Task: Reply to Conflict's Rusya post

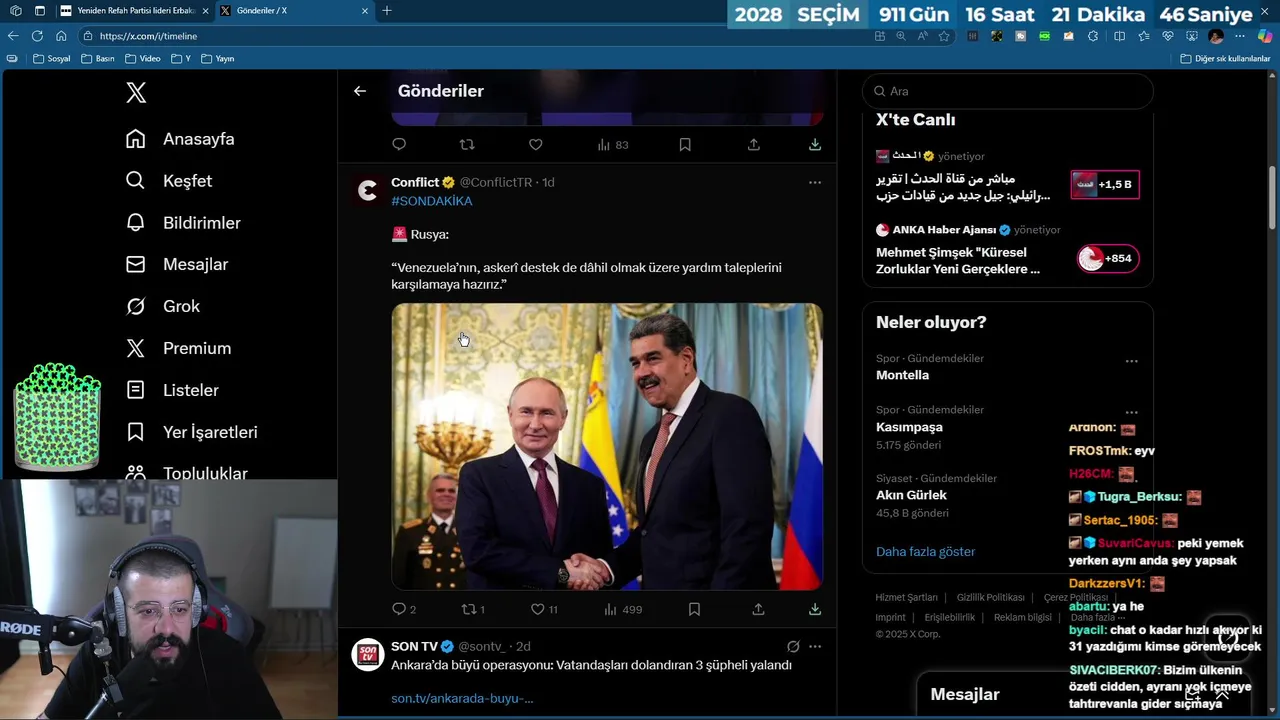Action: [404, 609]
